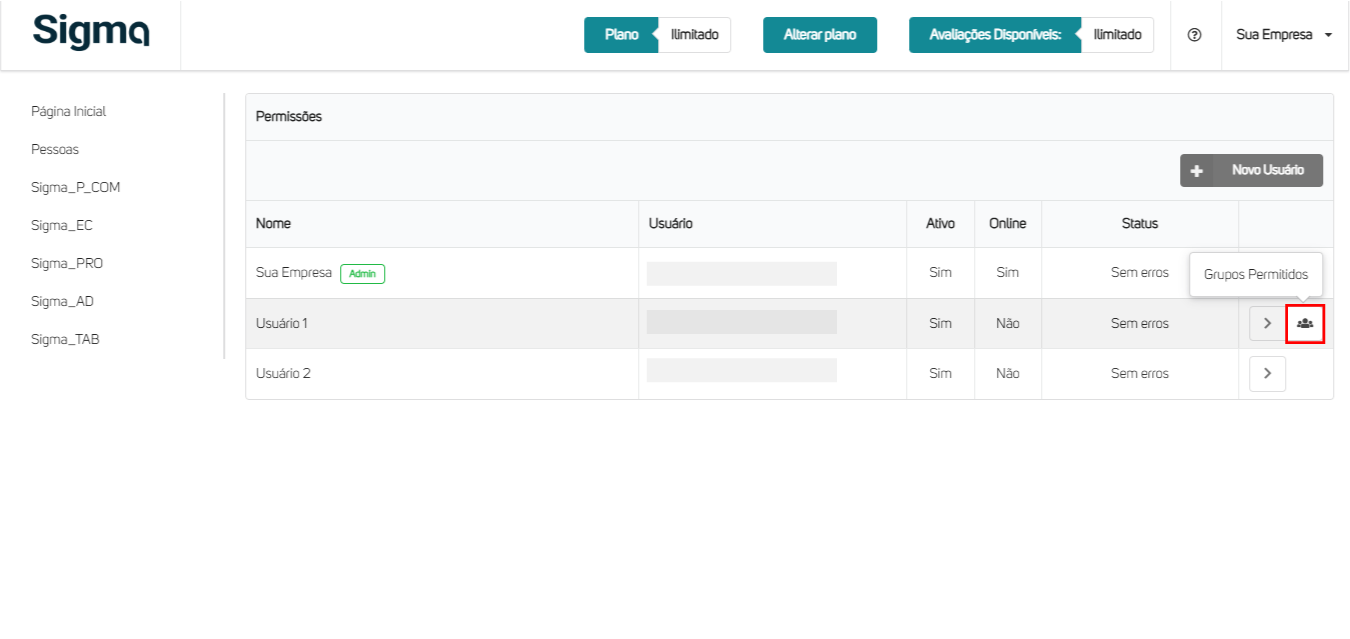Viewport: 1350px width, 639px height.
Task: Click the plus icon on Novo Usuário
Action: (1196, 171)
